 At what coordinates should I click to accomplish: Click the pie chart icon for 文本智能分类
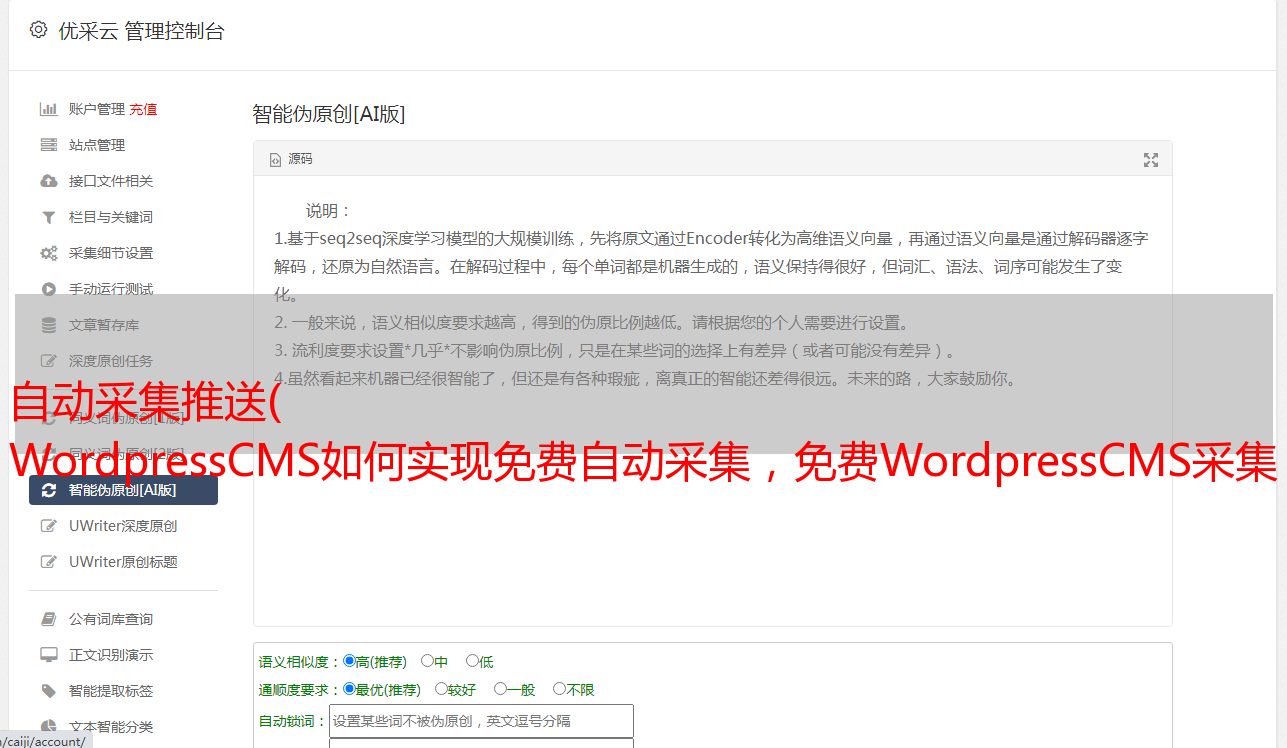[48, 727]
